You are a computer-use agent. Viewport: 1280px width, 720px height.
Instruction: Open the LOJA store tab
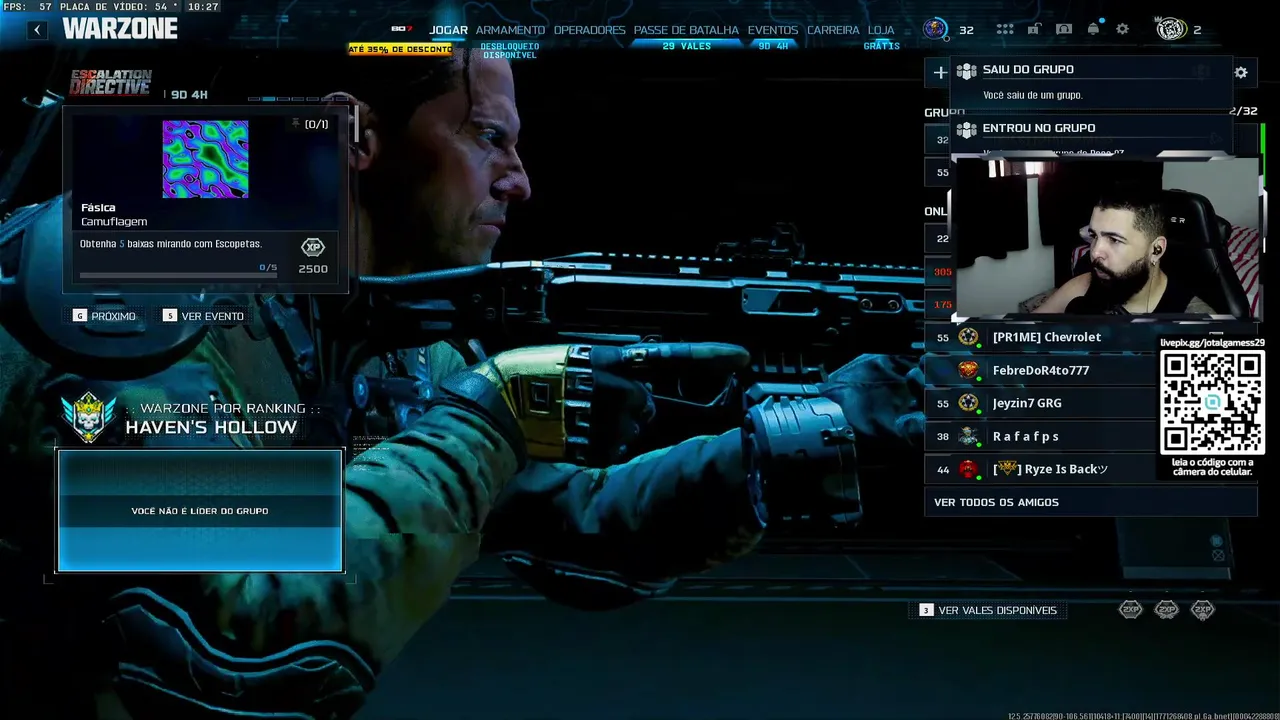(x=881, y=30)
